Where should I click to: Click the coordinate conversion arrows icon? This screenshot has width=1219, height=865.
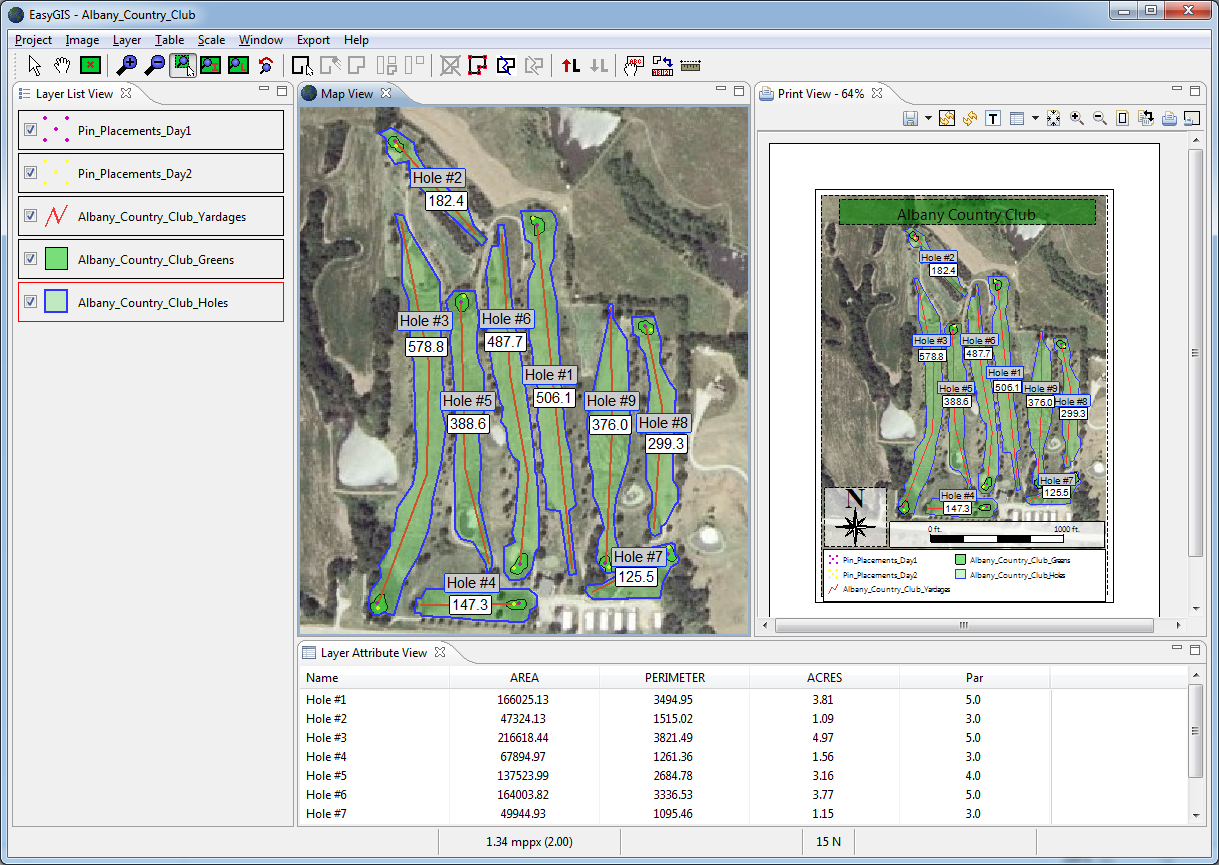click(662, 66)
